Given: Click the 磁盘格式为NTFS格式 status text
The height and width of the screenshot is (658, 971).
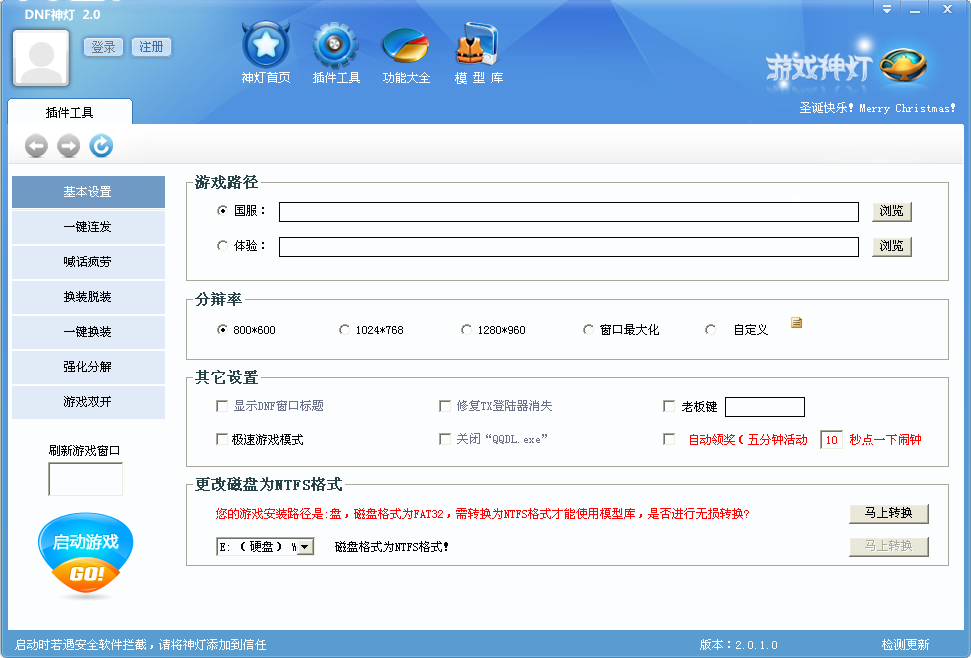Looking at the screenshot, I should [x=391, y=547].
